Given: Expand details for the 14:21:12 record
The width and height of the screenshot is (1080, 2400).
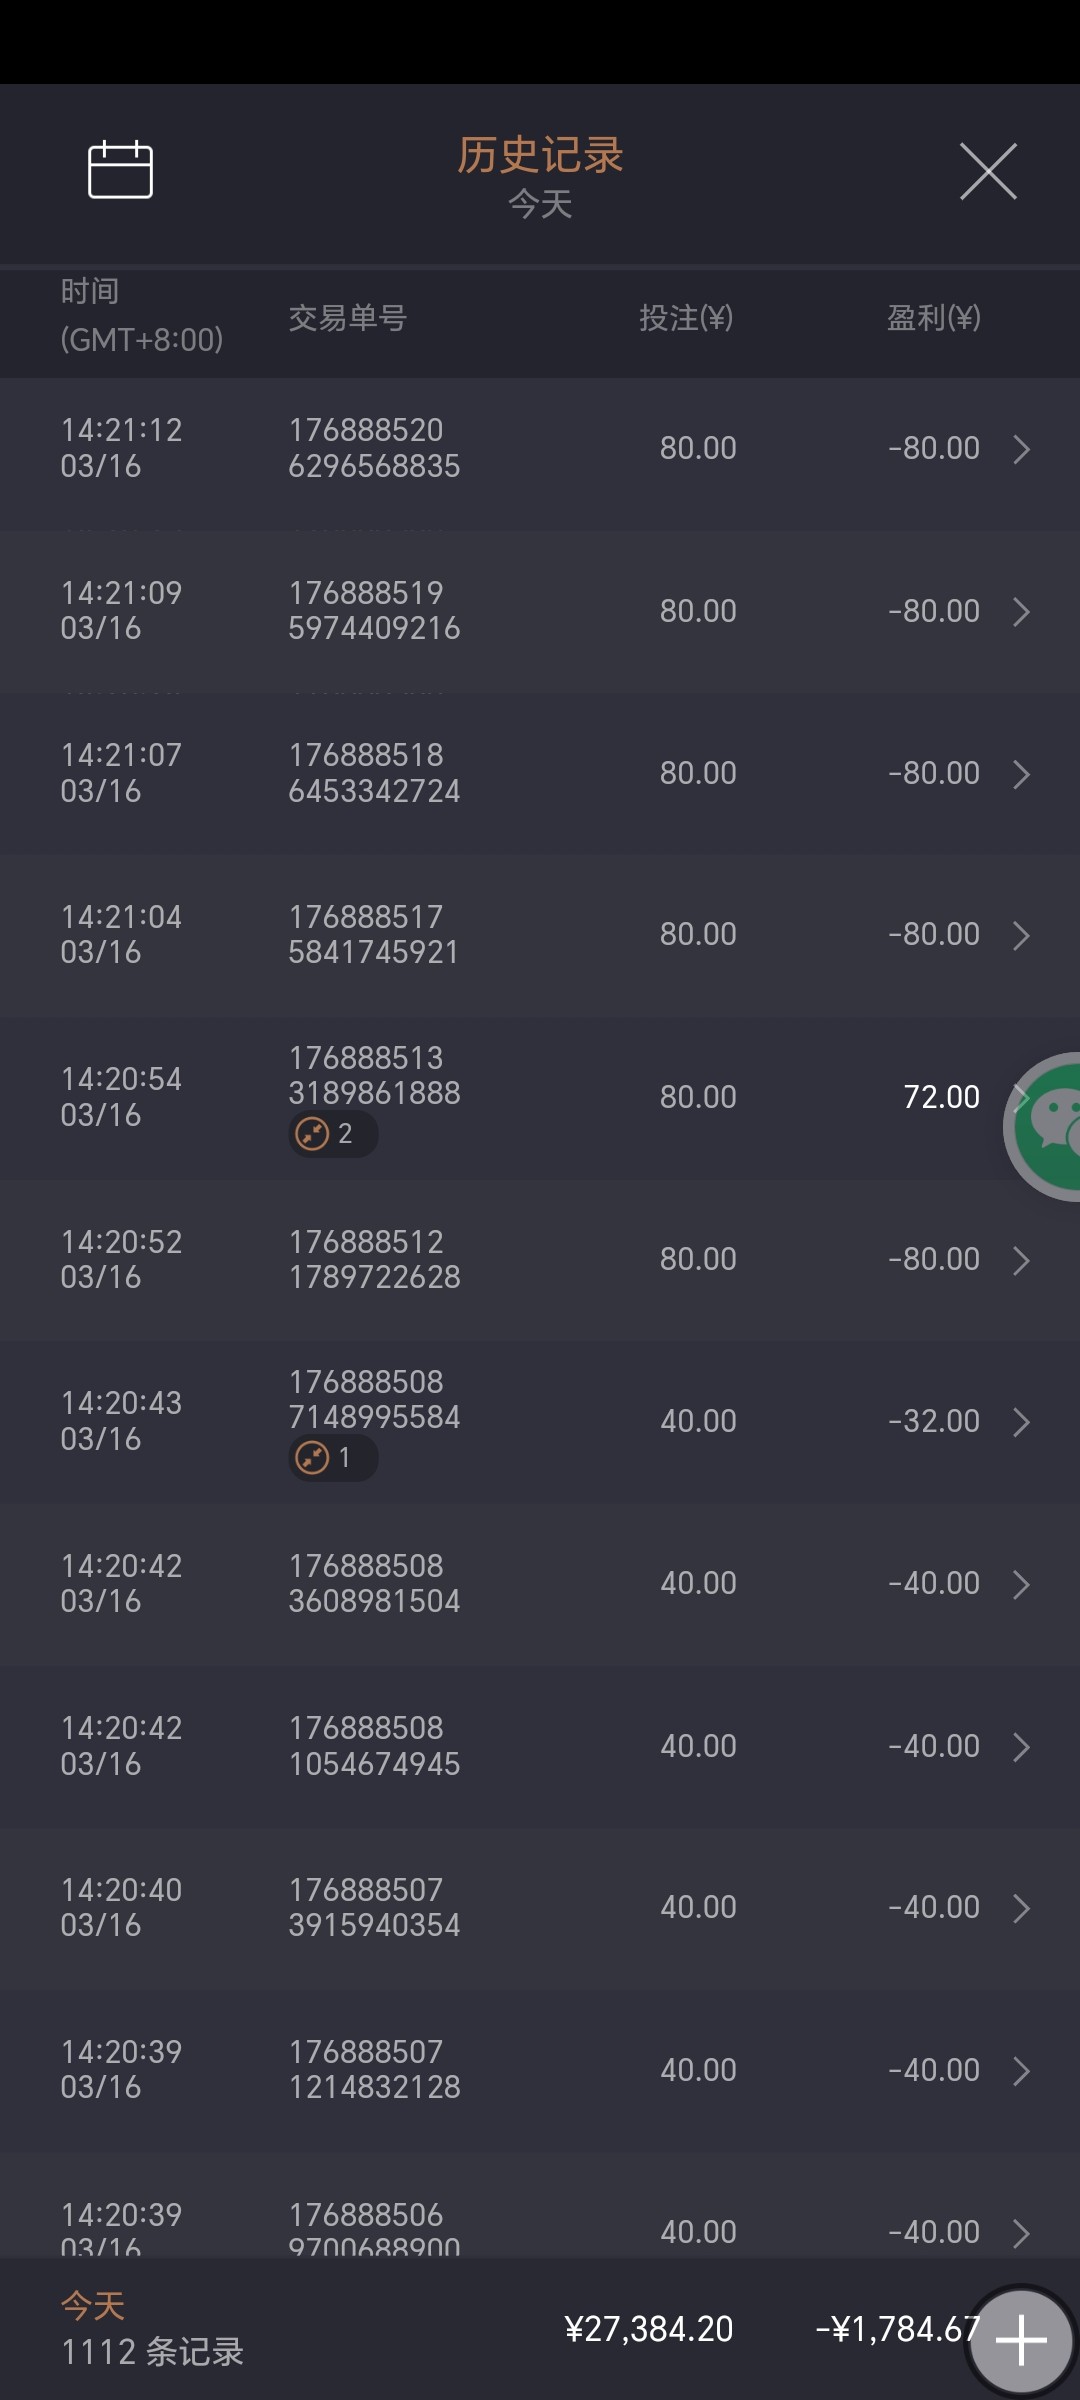Looking at the screenshot, I should 1021,449.
